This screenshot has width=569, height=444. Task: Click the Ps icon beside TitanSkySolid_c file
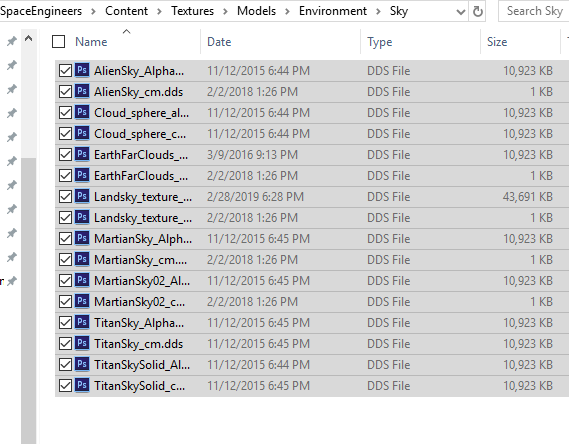82,385
